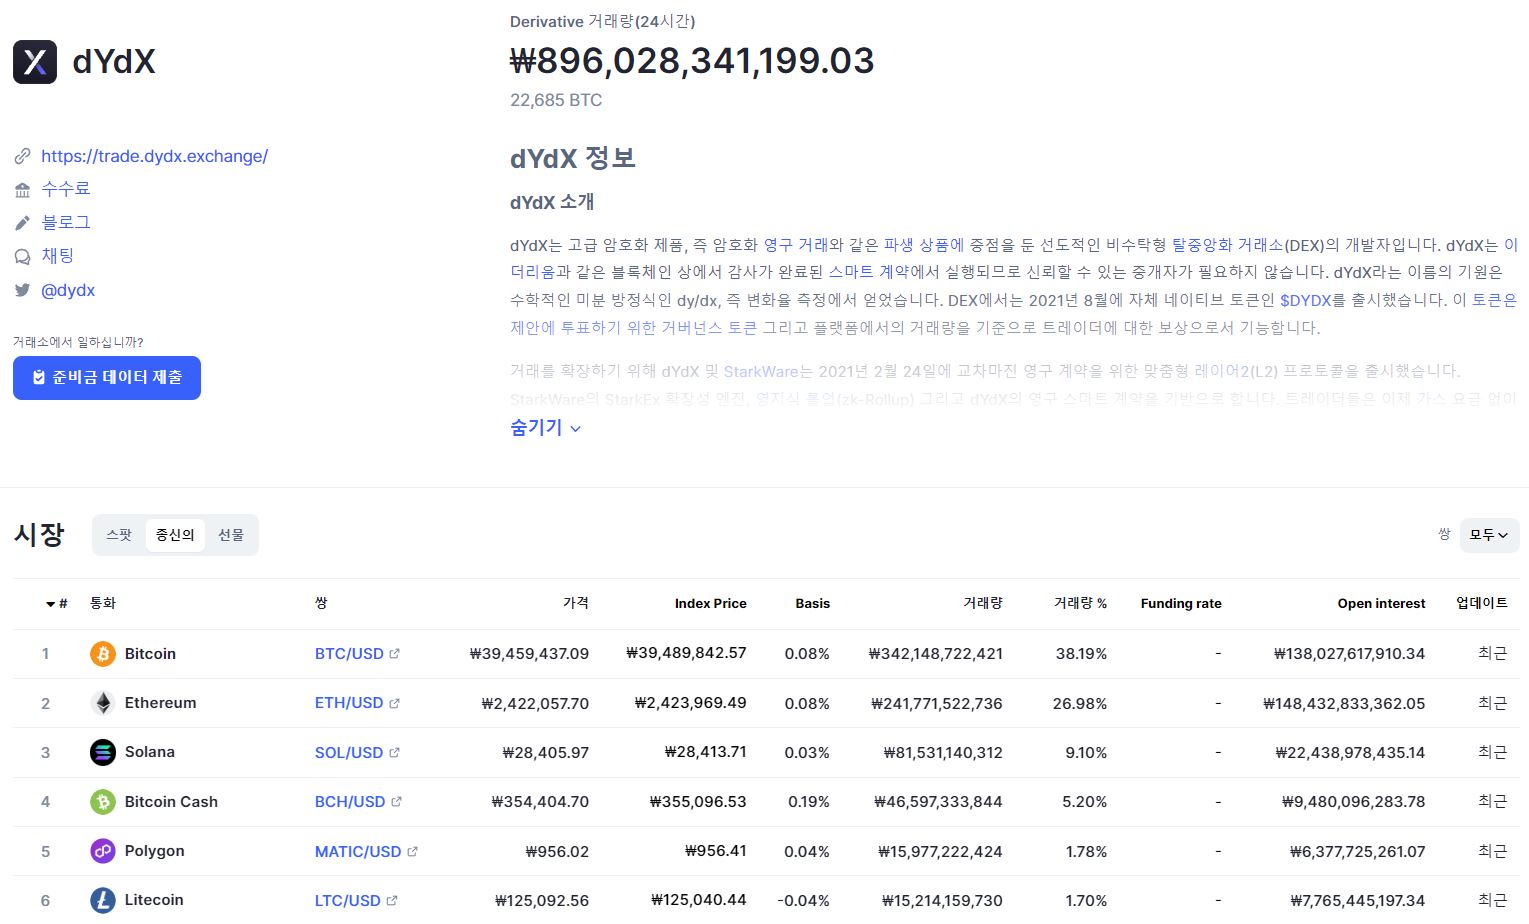Click the Ethereum currency name
1529x924 pixels.
coord(160,703)
